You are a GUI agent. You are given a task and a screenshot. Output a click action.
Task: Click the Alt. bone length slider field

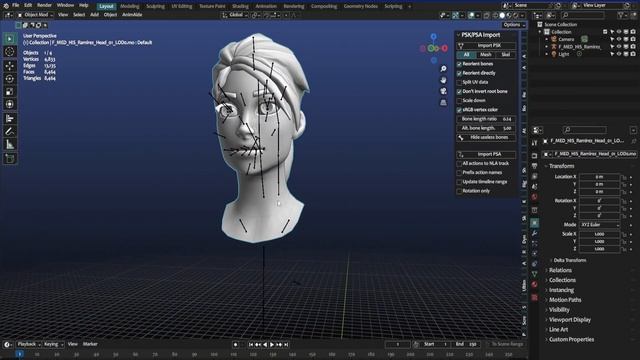click(486, 128)
